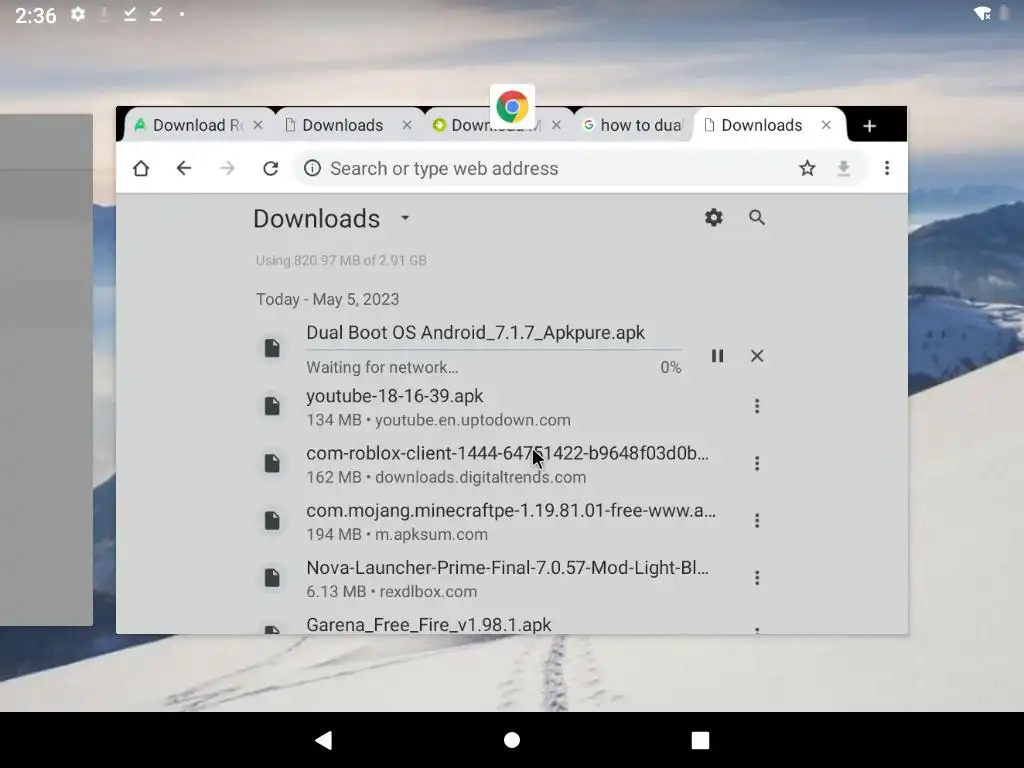Open options menu for youtube-18-16-39.apk

click(x=757, y=406)
